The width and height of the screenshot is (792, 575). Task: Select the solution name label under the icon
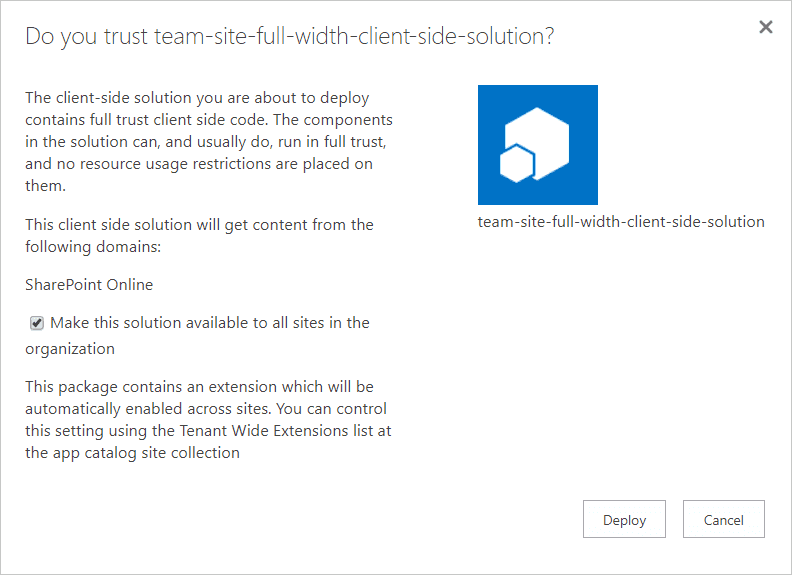621,221
